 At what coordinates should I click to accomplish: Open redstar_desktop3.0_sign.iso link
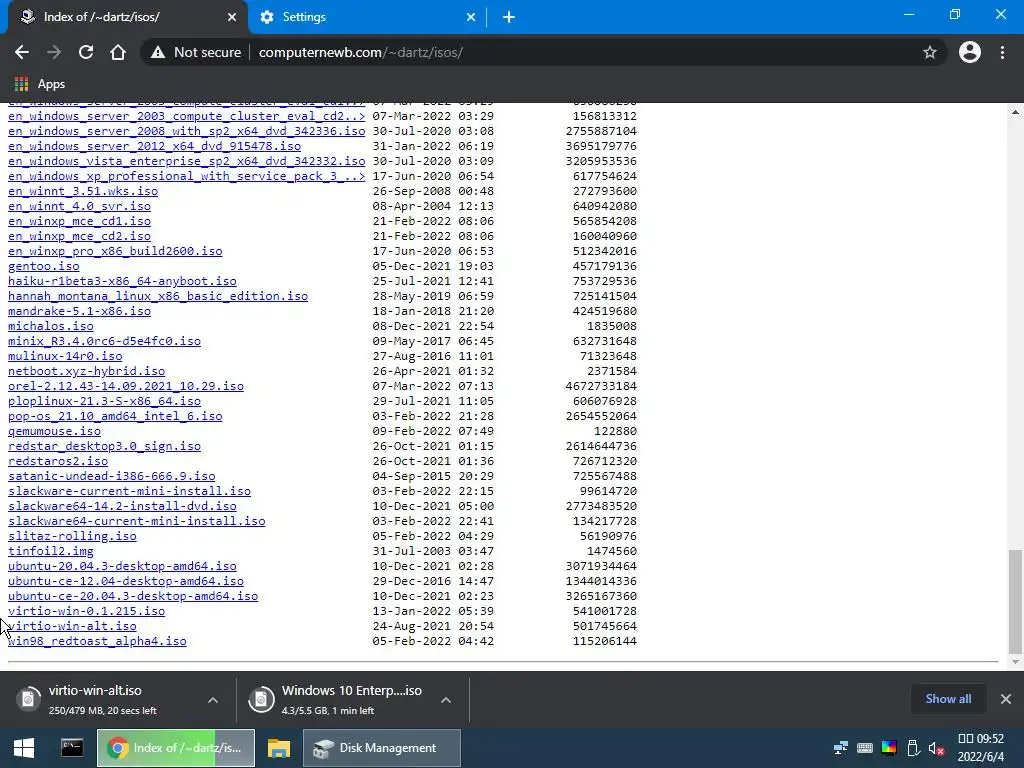coord(104,447)
